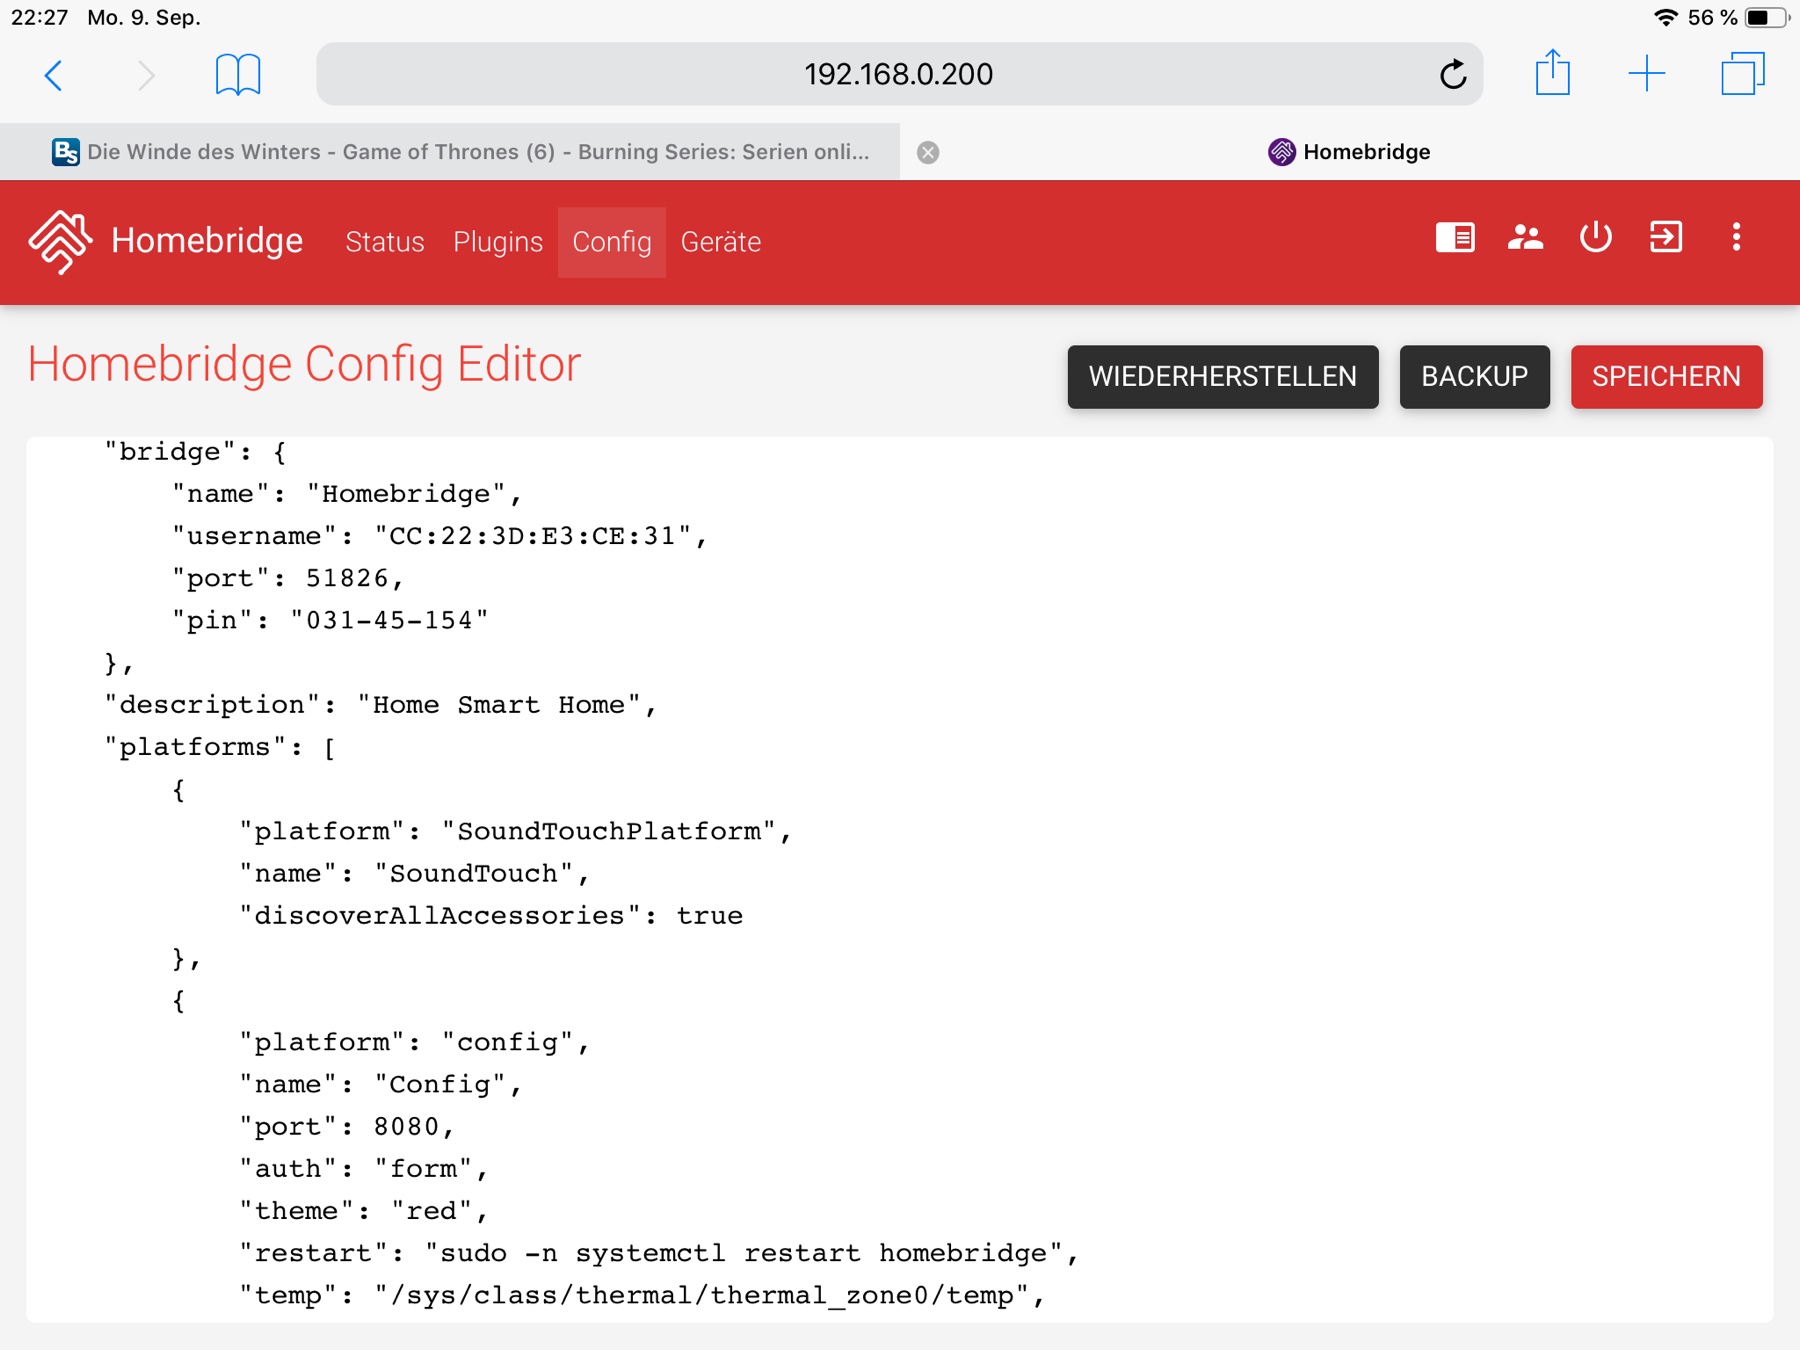Open the user accounts icon
The image size is (1800, 1350).
1525,238
